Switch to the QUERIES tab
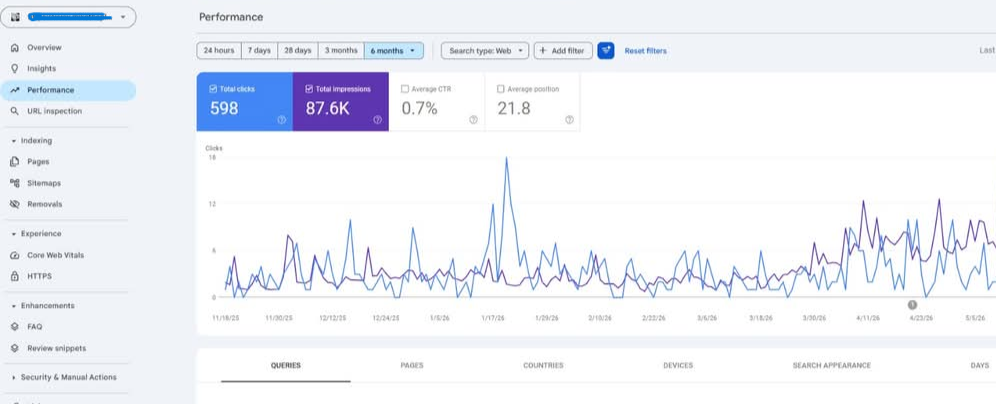 (286, 366)
